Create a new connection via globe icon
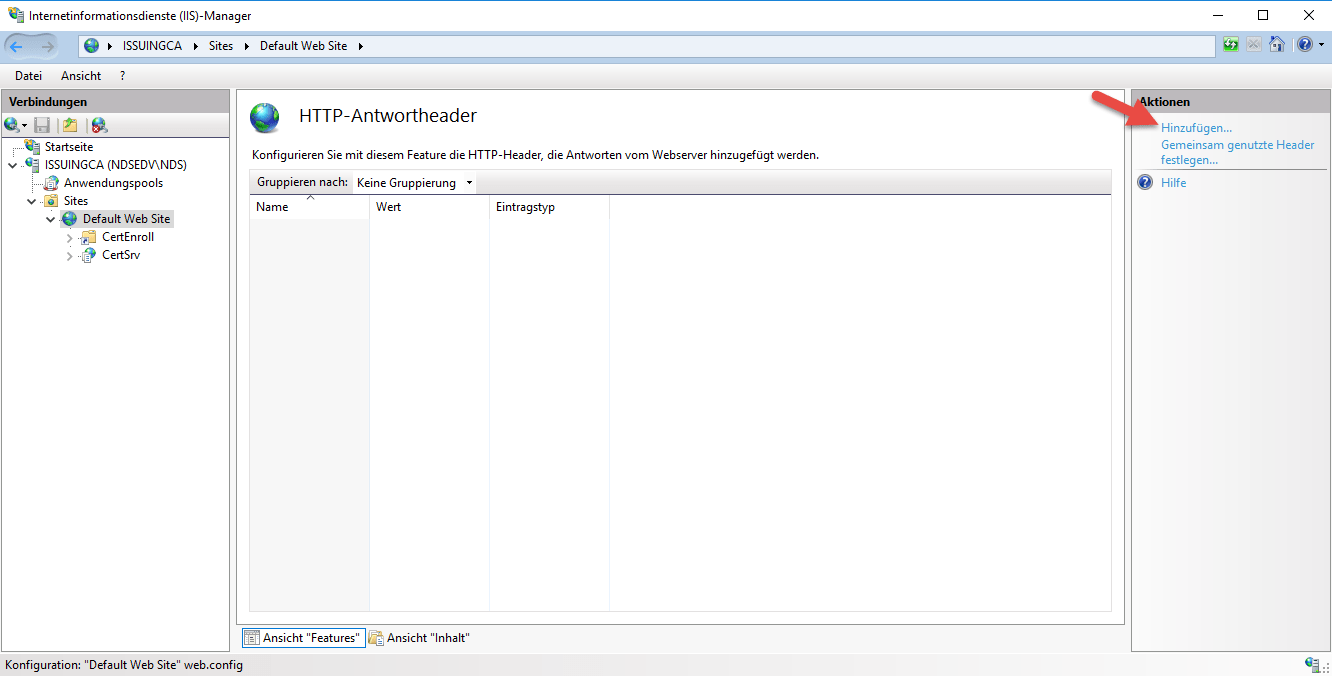The image size is (1332, 676). (13, 124)
